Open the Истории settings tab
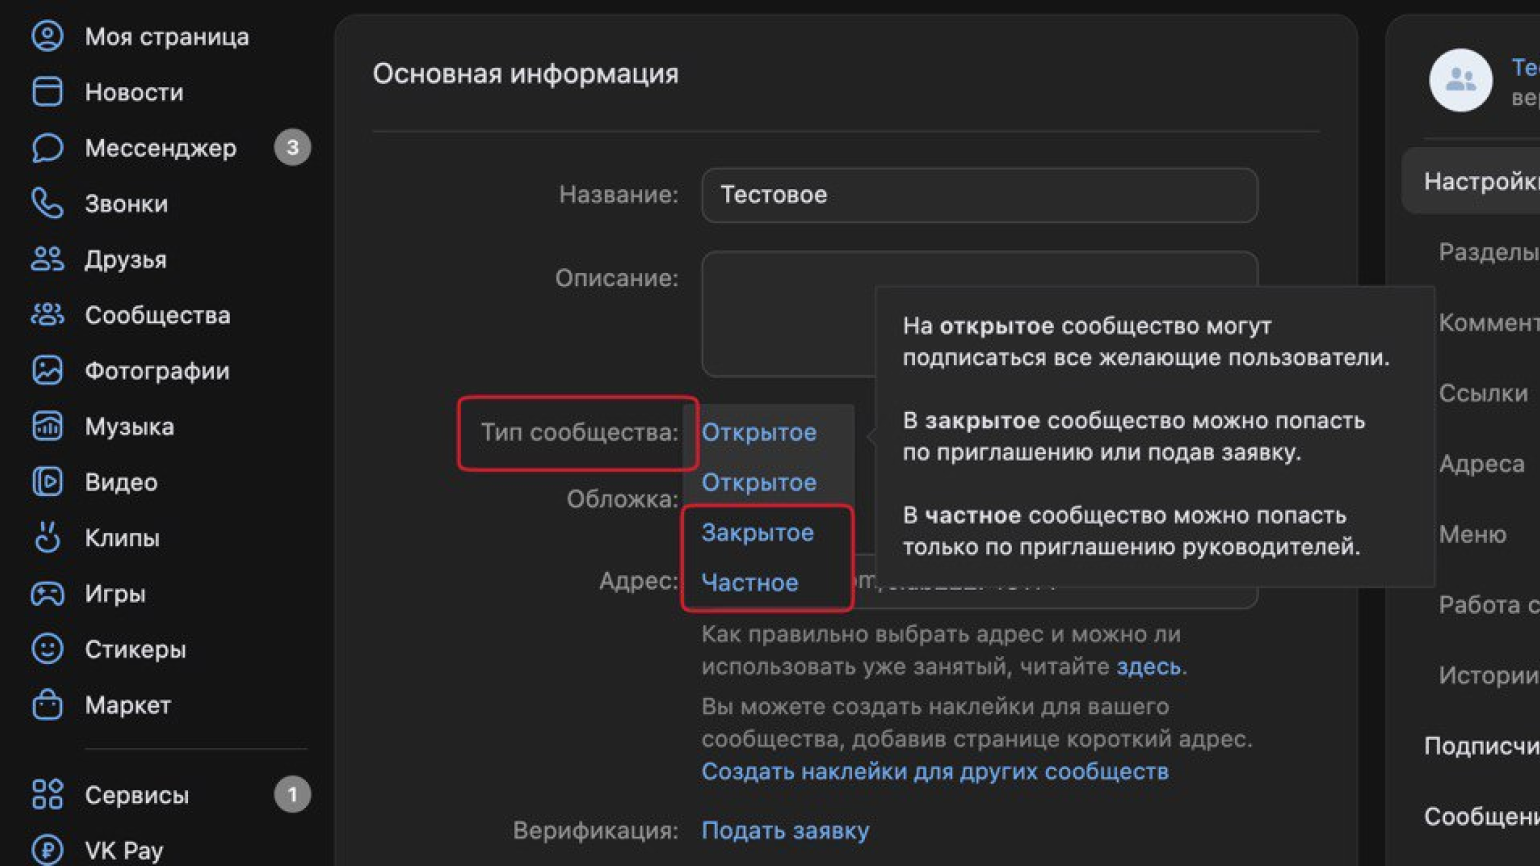Image resolution: width=1540 pixels, height=866 pixels. pyautogui.click(x=1488, y=676)
